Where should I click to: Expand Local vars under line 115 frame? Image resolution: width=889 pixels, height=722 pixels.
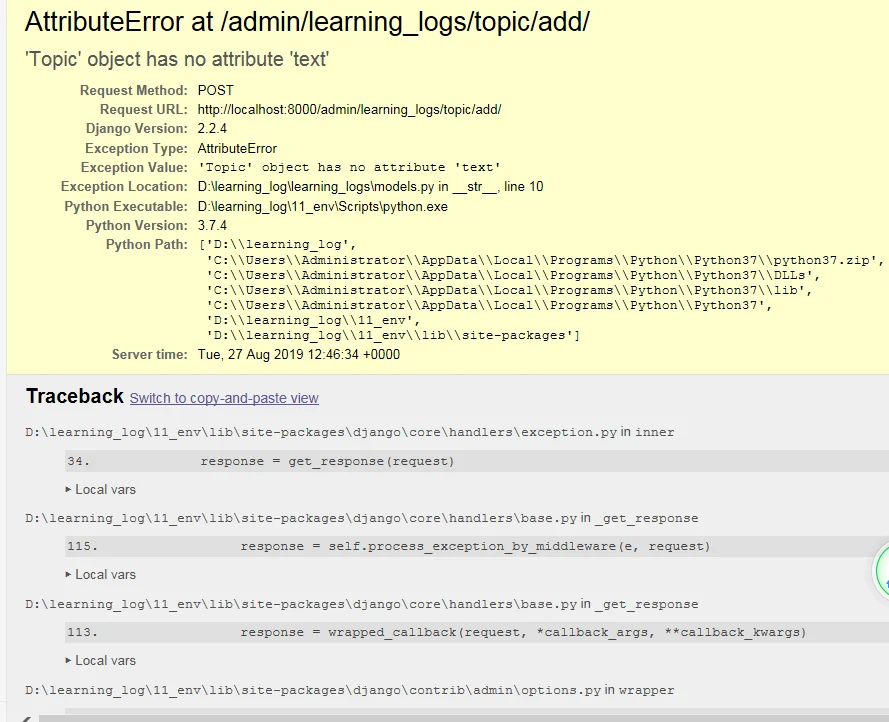coord(100,574)
